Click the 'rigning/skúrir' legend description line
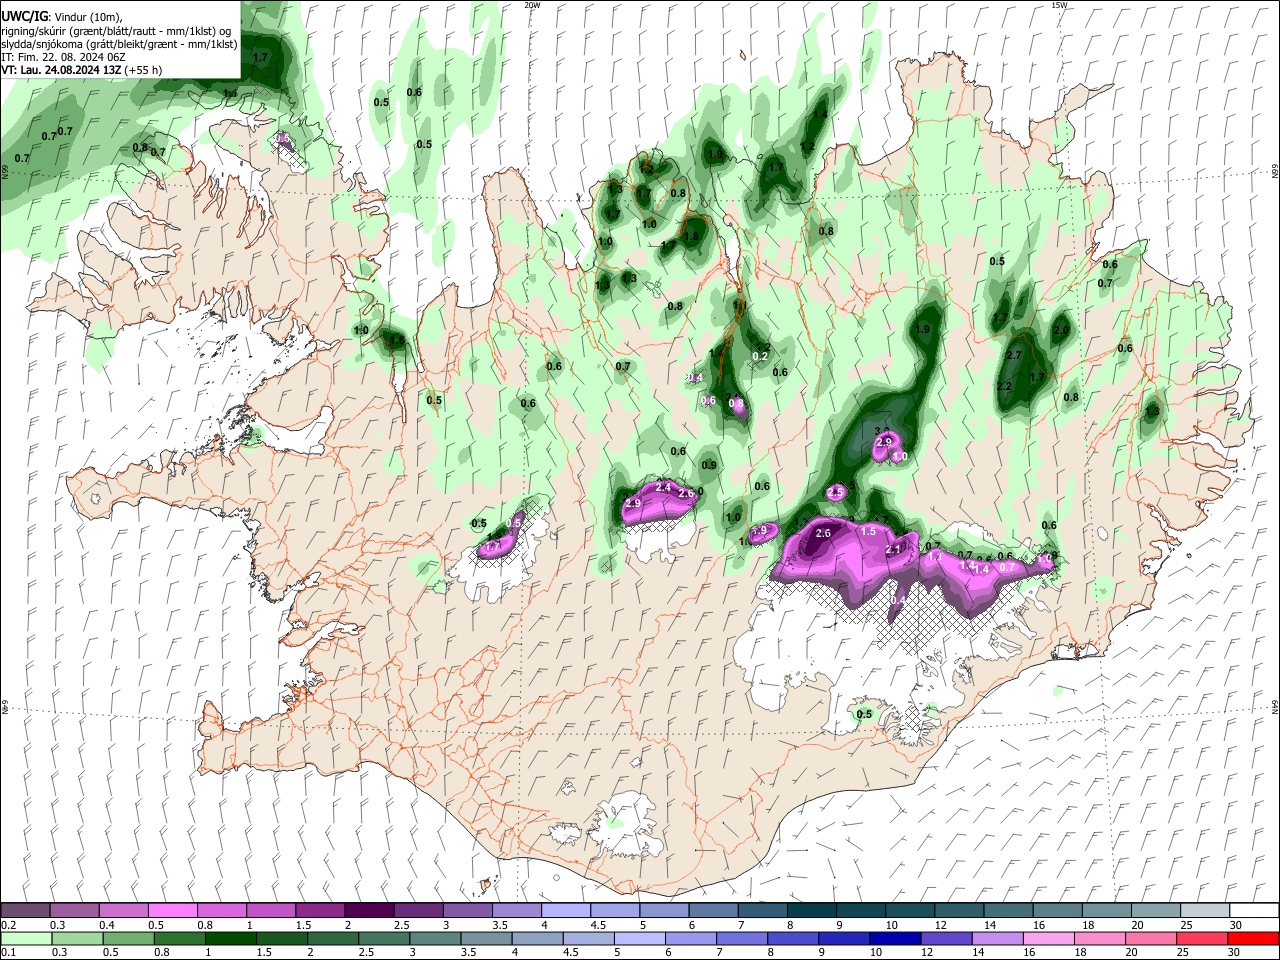This screenshot has height=960, width=1280. point(117,30)
